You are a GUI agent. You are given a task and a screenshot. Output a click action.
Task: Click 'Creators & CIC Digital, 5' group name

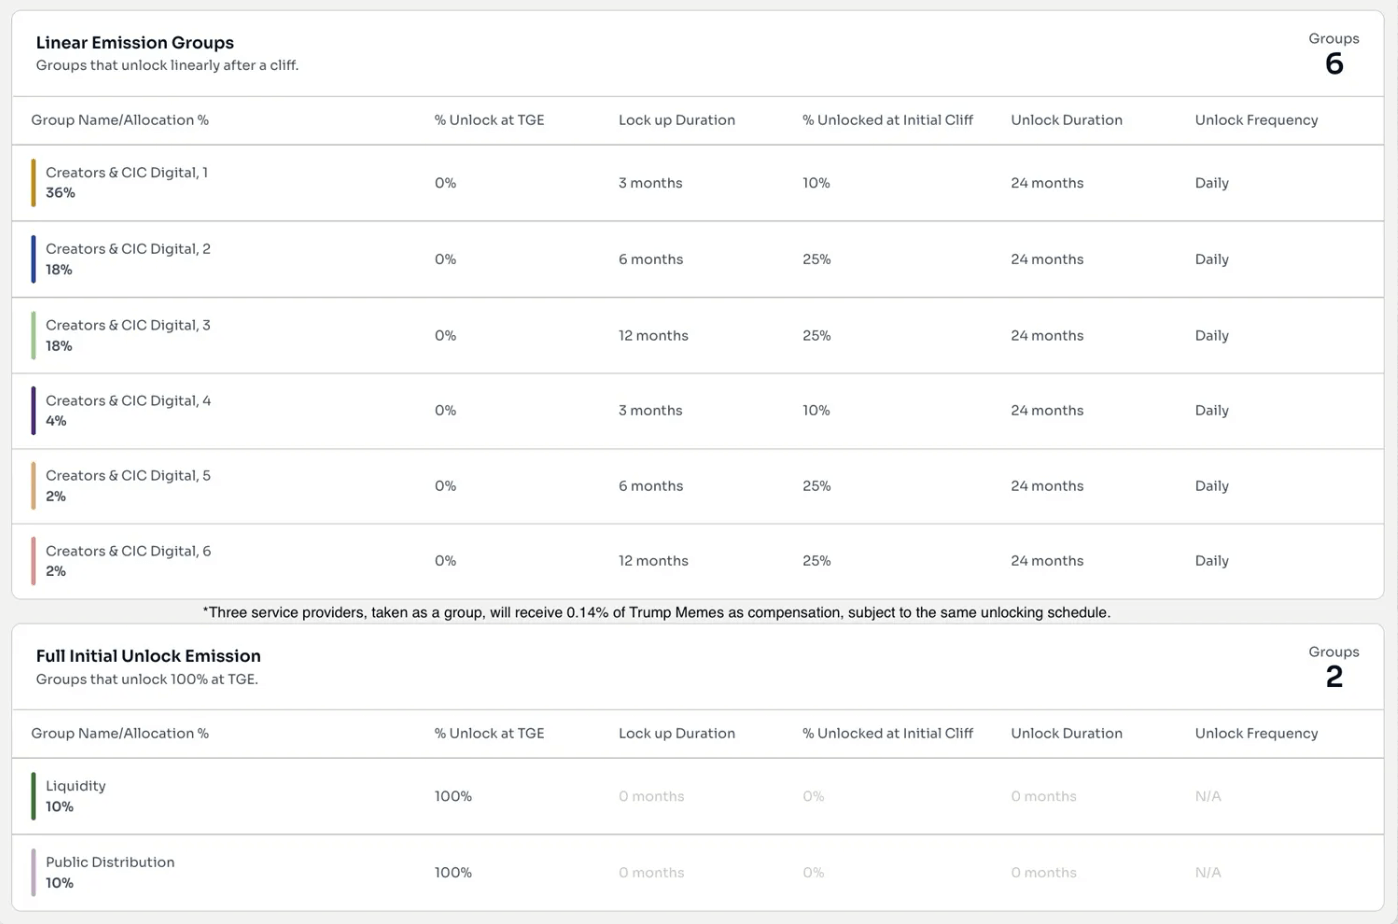tap(128, 476)
